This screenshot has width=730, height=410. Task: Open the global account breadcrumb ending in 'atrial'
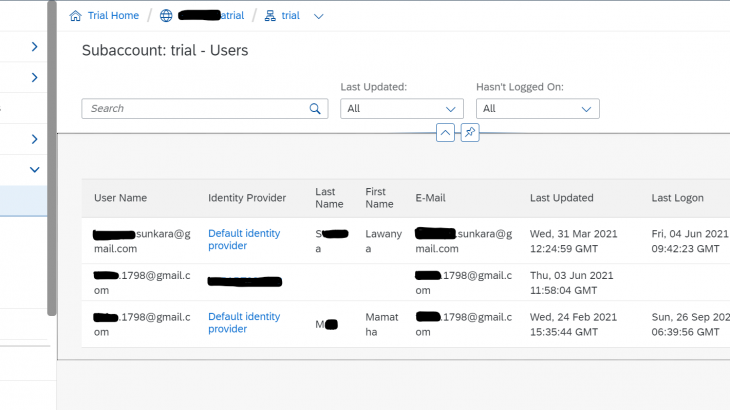(x=211, y=16)
